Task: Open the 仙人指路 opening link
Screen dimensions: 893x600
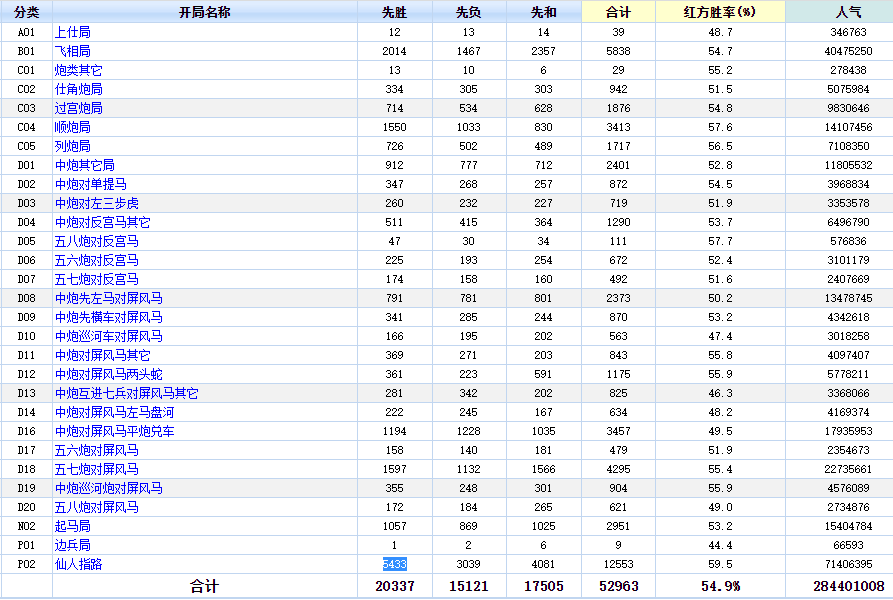Action: tap(78, 564)
